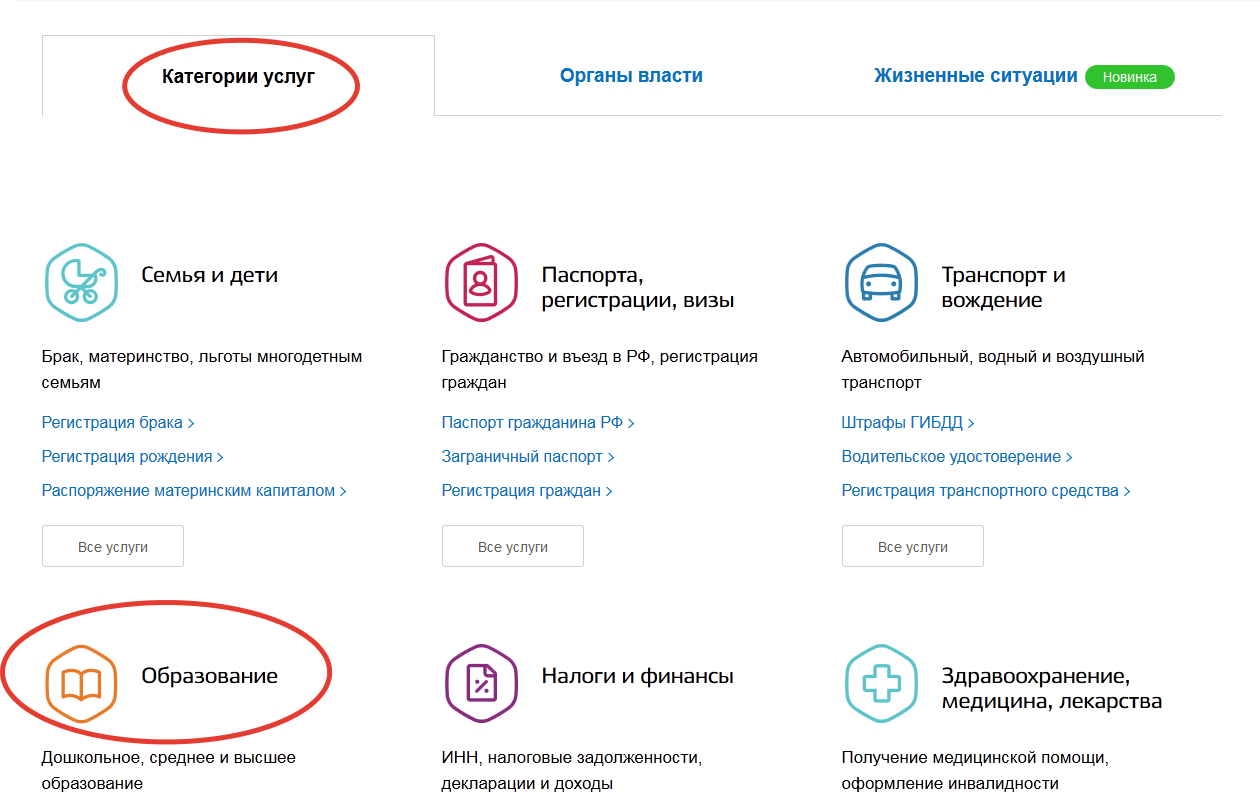Click the tax document Налоги и финансы icon
This screenshot has width=1260, height=808.
[481, 683]
